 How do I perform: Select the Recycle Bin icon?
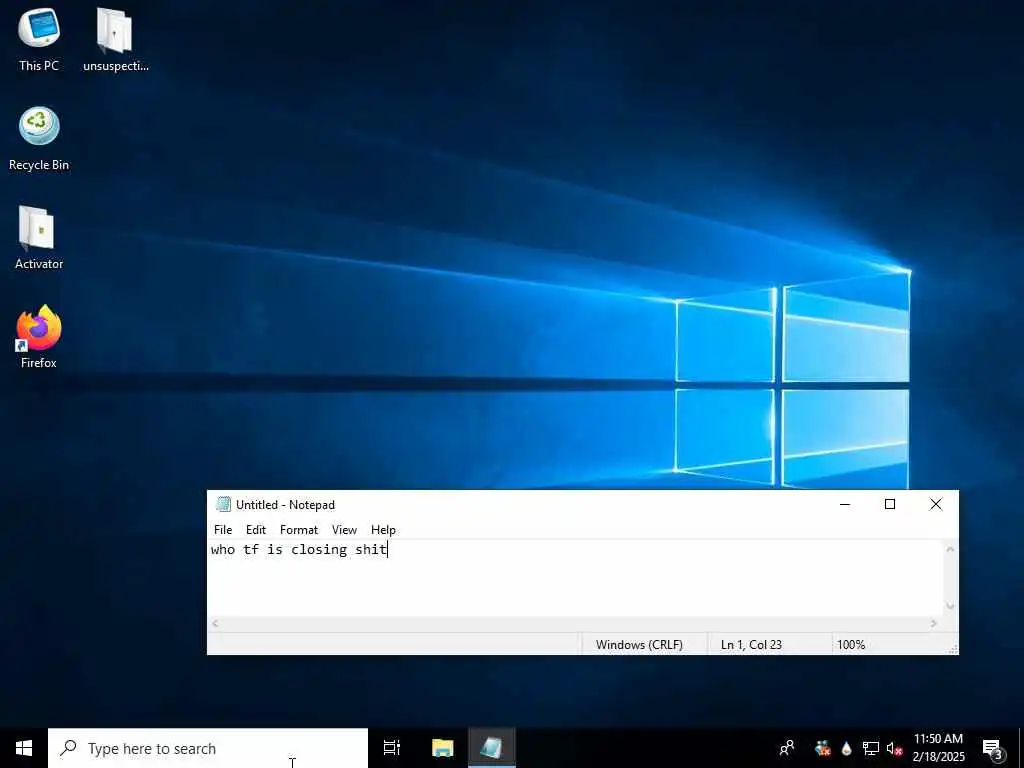pyautogui.click(x=39, y=138)
